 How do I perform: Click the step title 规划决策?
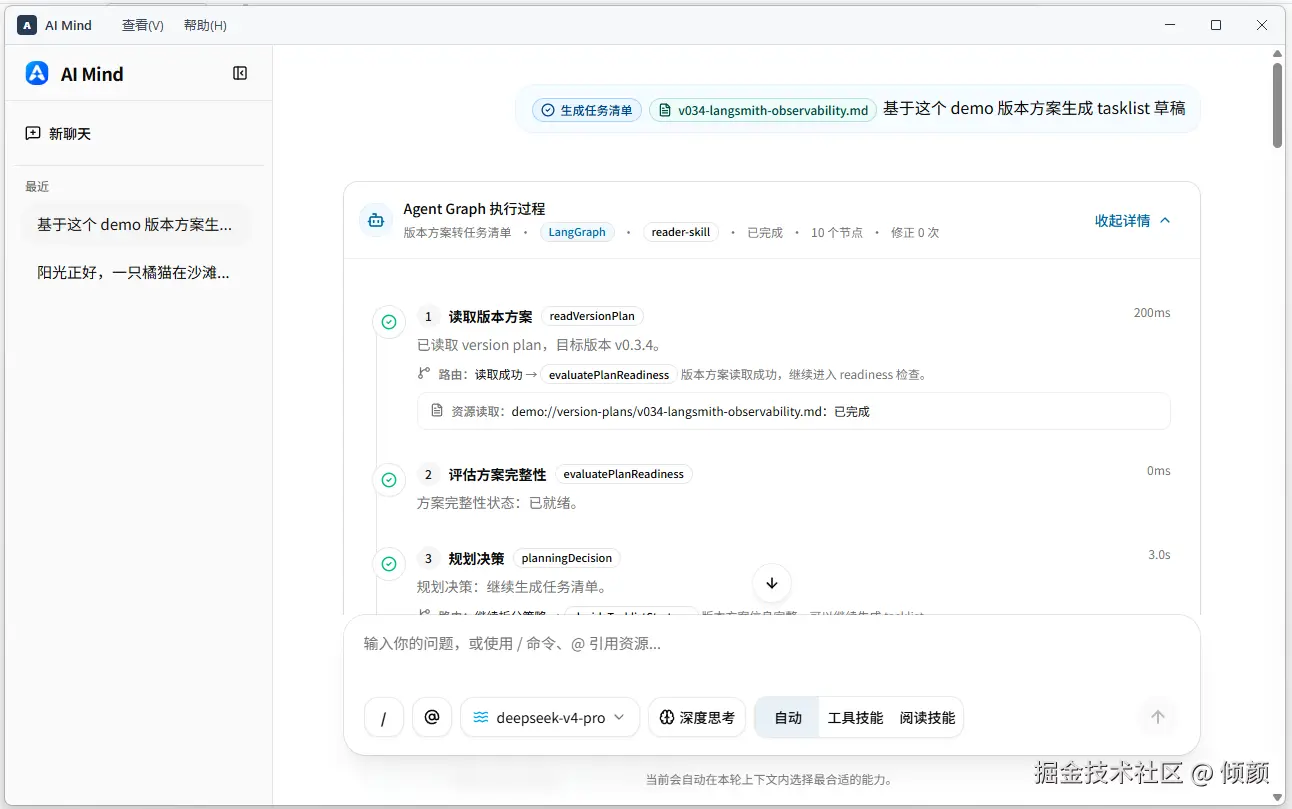[x=476, y=558]
